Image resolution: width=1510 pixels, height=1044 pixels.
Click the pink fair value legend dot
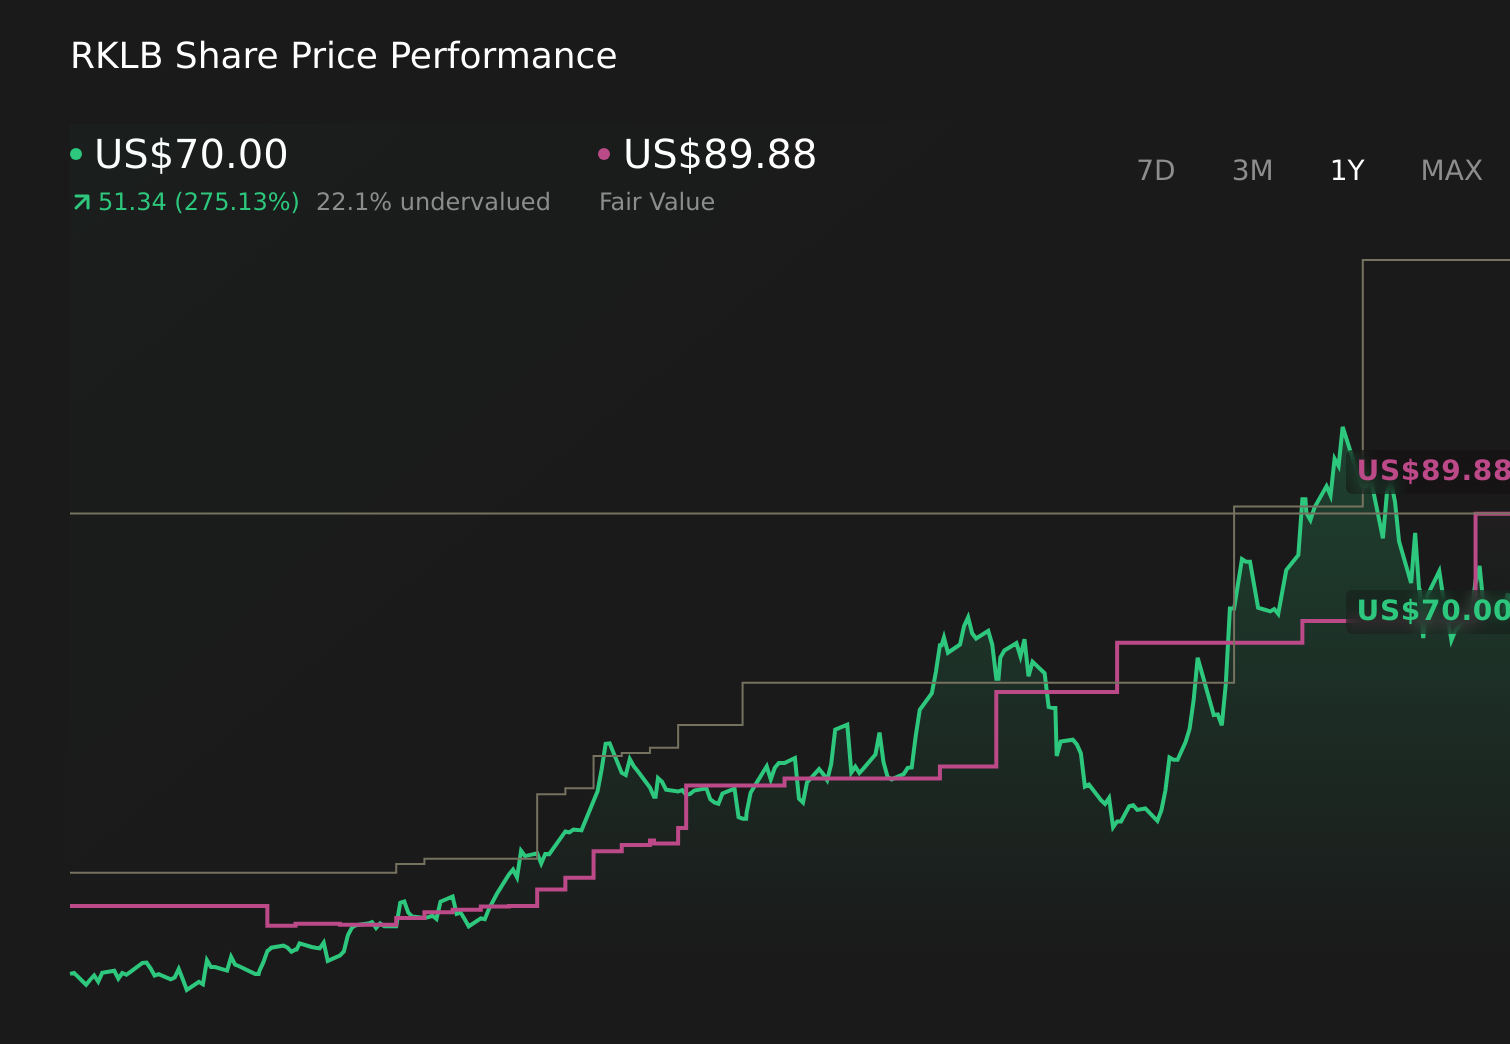[x=604, y=154]
